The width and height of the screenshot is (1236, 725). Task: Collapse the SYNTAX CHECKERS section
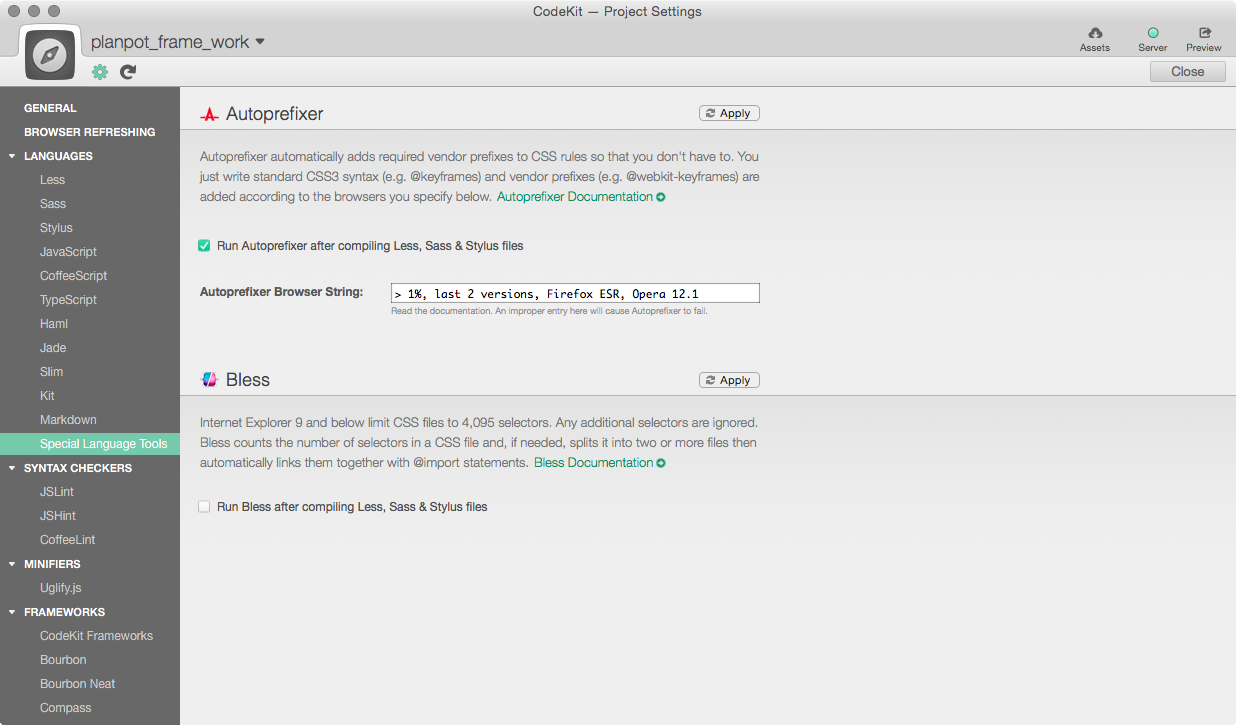click(12, 468)
